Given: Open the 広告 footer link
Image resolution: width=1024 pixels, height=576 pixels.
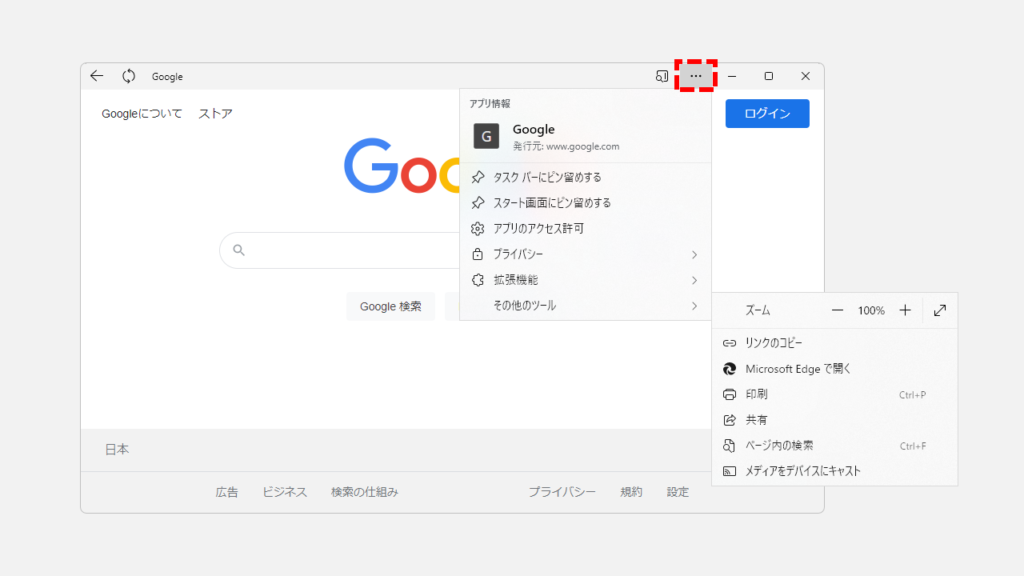Looking at the screenshot, I should coord(227,492).
